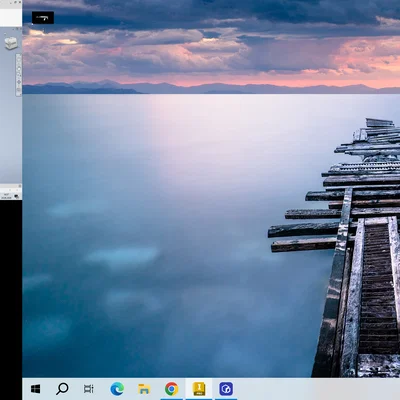Viewport: 400px width, 400px height.
Task: Switch to Google Chrome in the taskbar
Action: point(171,389)
